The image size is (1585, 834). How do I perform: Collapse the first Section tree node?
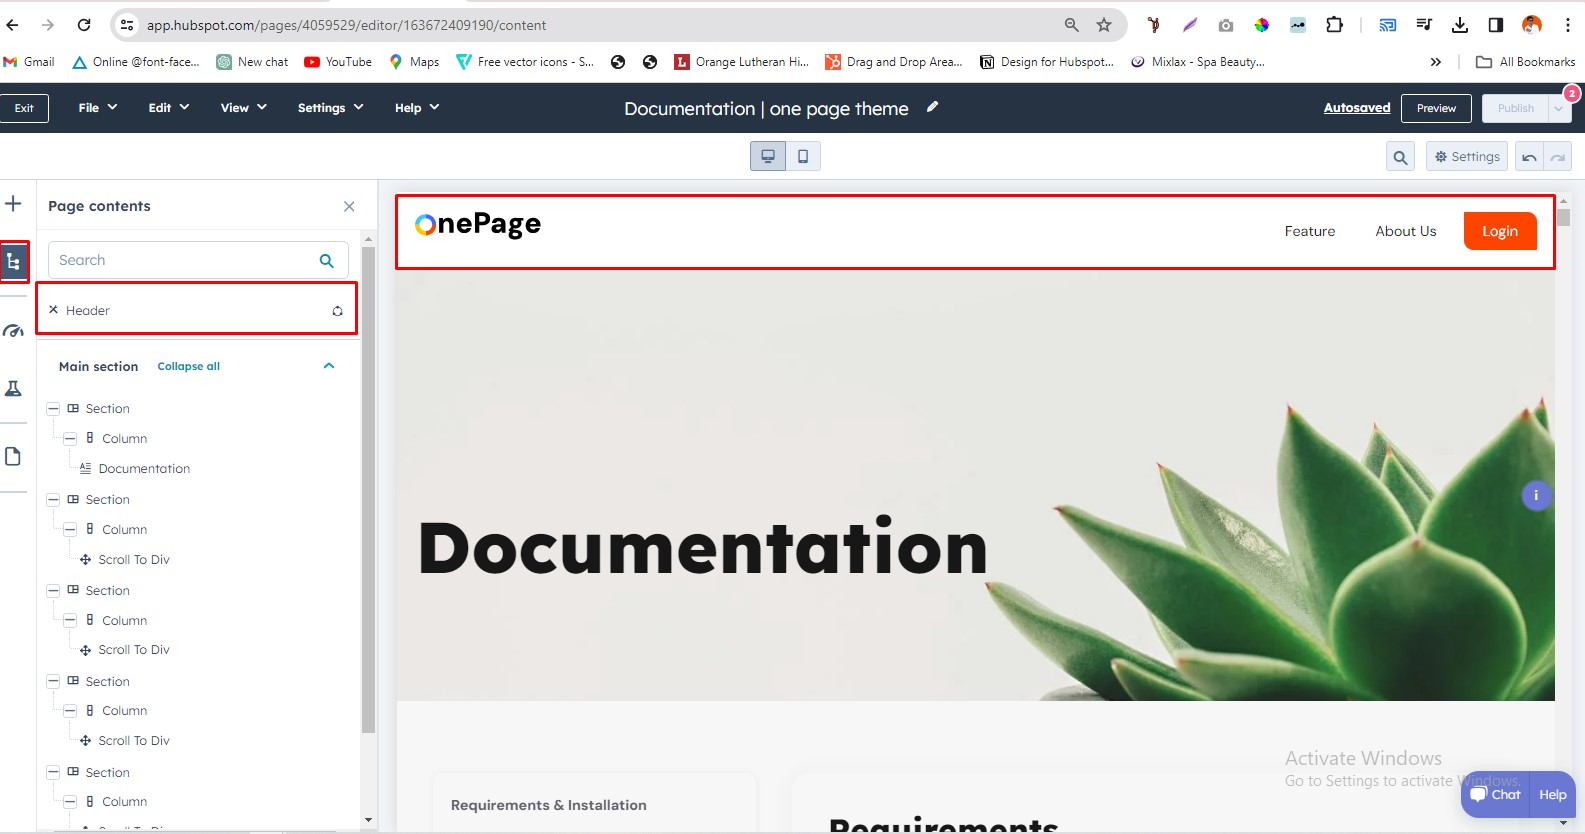click(53, 409)
